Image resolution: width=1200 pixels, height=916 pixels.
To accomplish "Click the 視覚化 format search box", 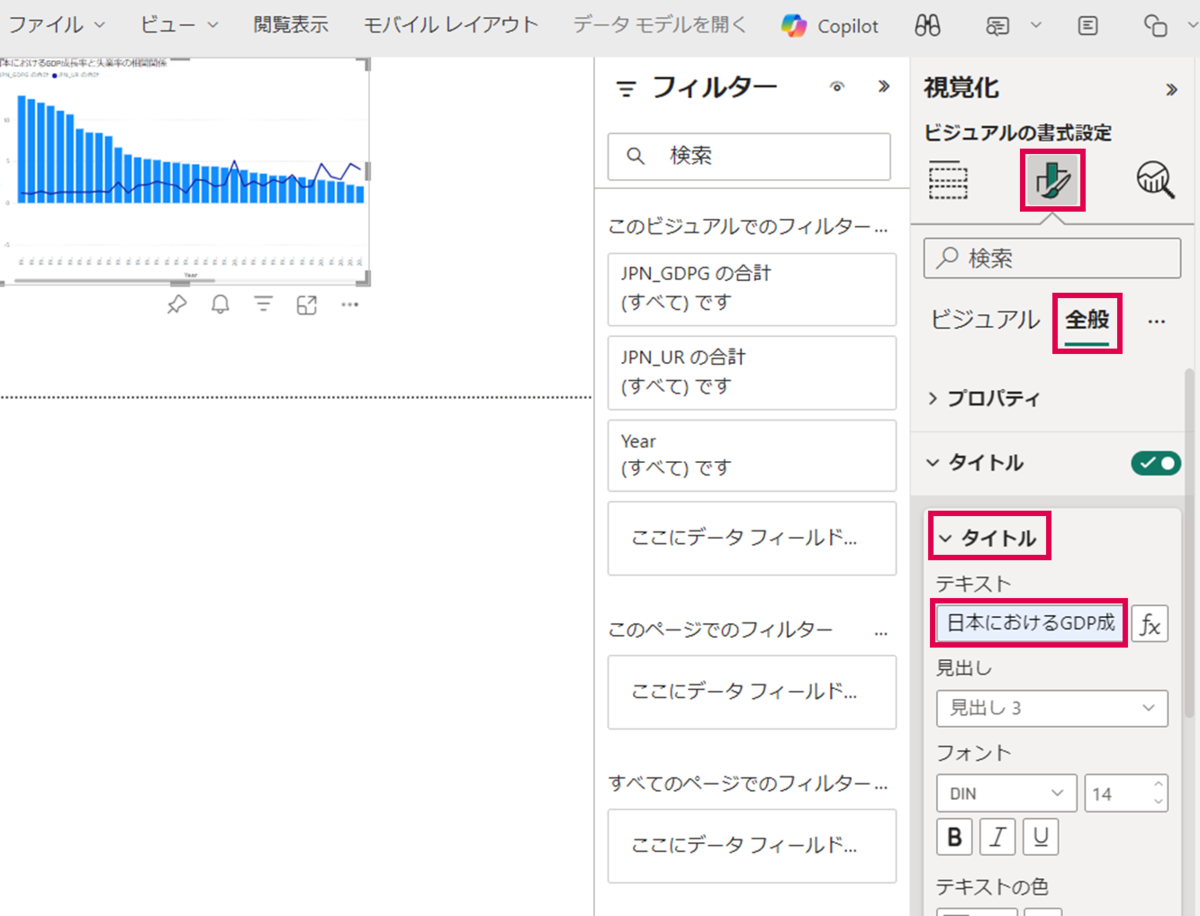I will 1052,259.
